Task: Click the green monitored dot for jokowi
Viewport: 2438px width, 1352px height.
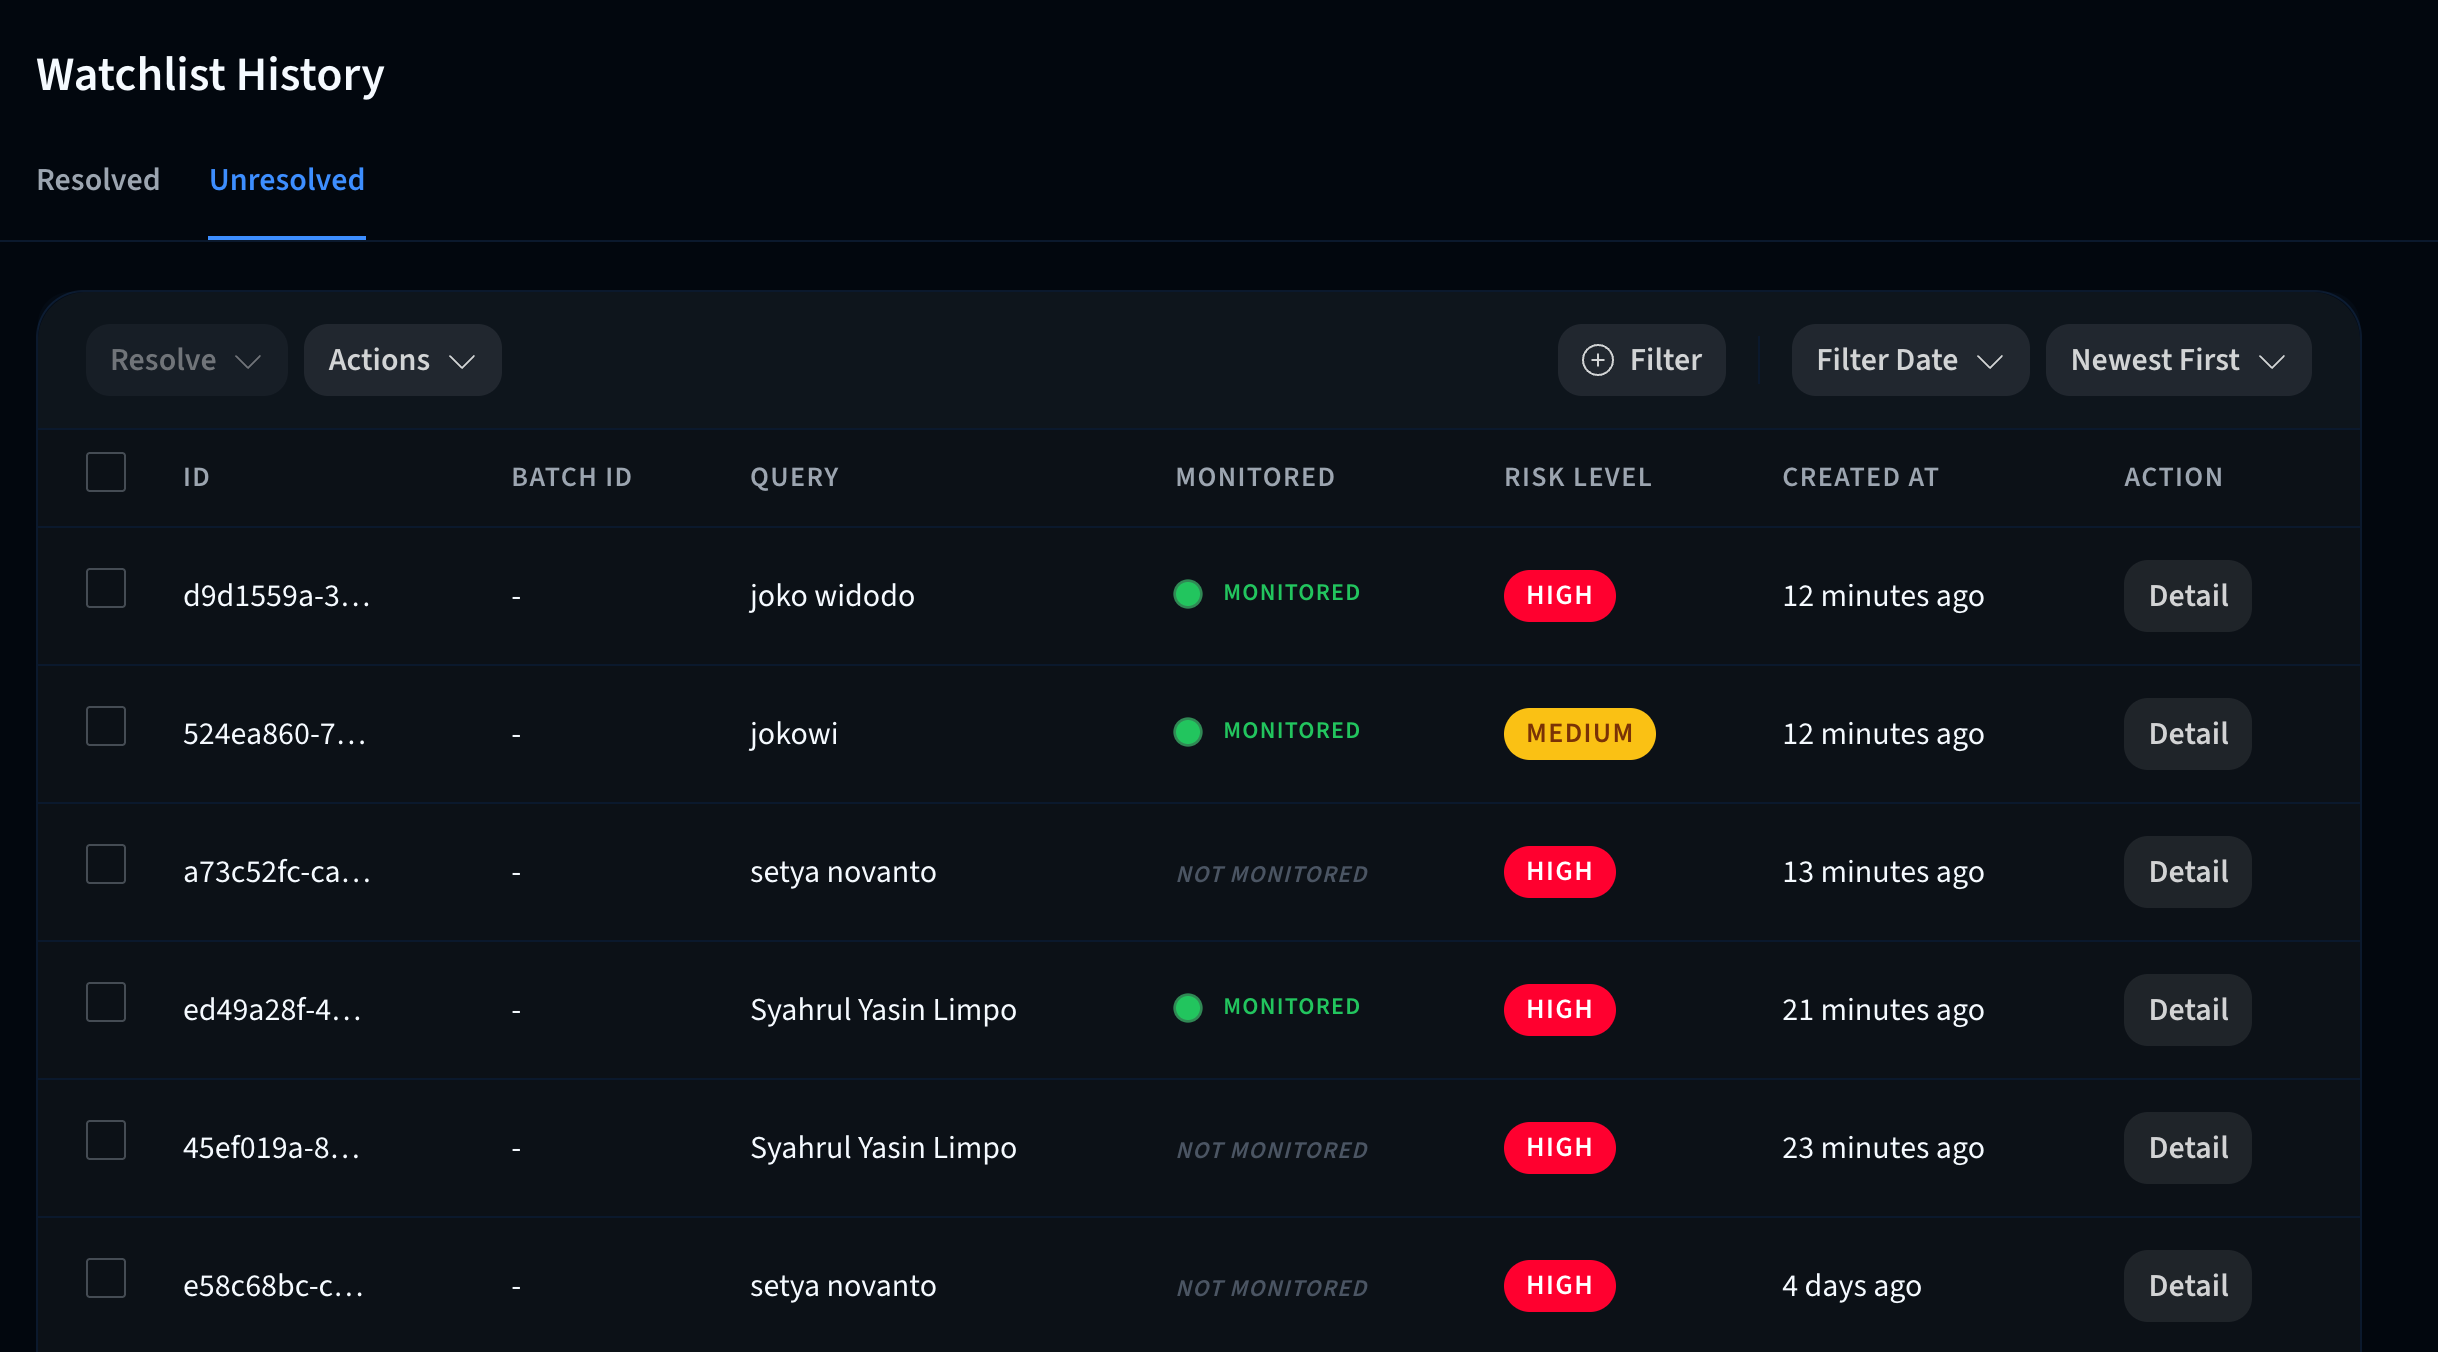Action: [1187, 732]
